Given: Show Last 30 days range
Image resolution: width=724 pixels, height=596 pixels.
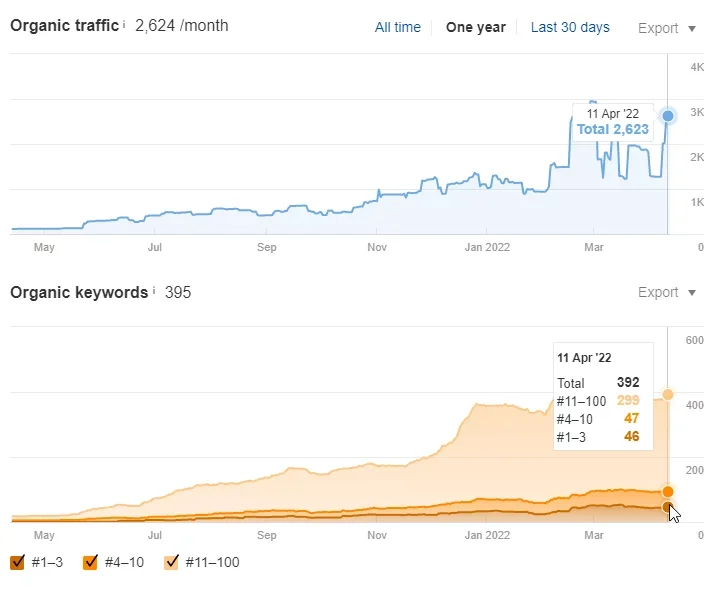Looking at the screenshot, I should tap(570, 27).
